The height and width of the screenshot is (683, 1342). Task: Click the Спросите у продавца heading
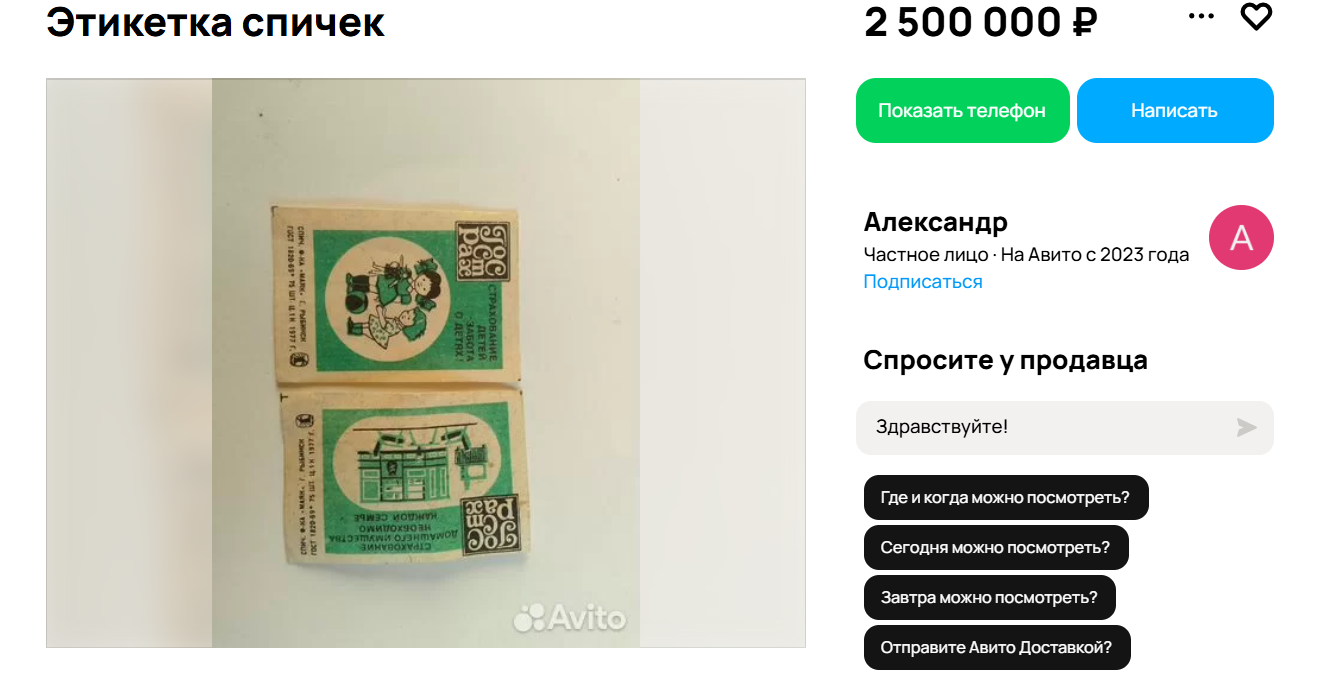[x=1006, y=360]
